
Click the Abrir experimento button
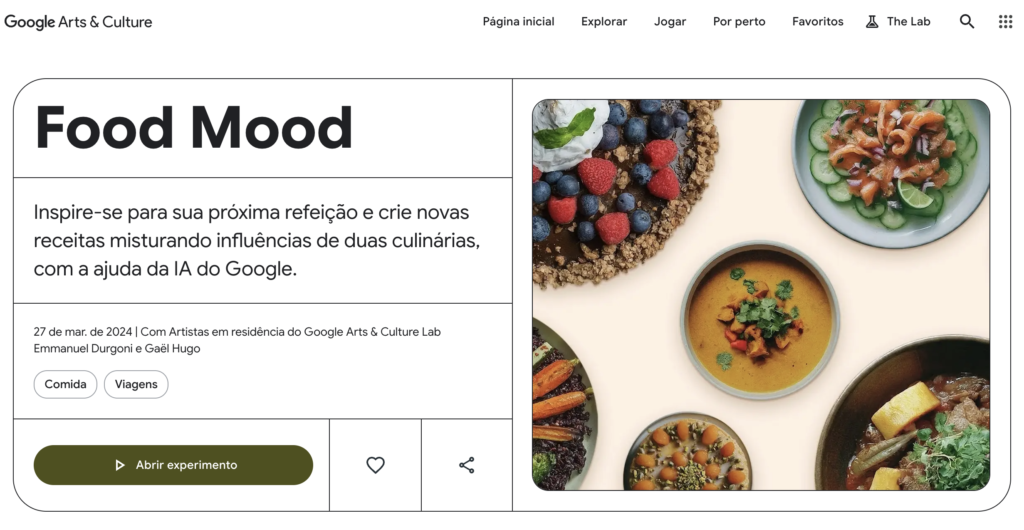pos(173,465)
